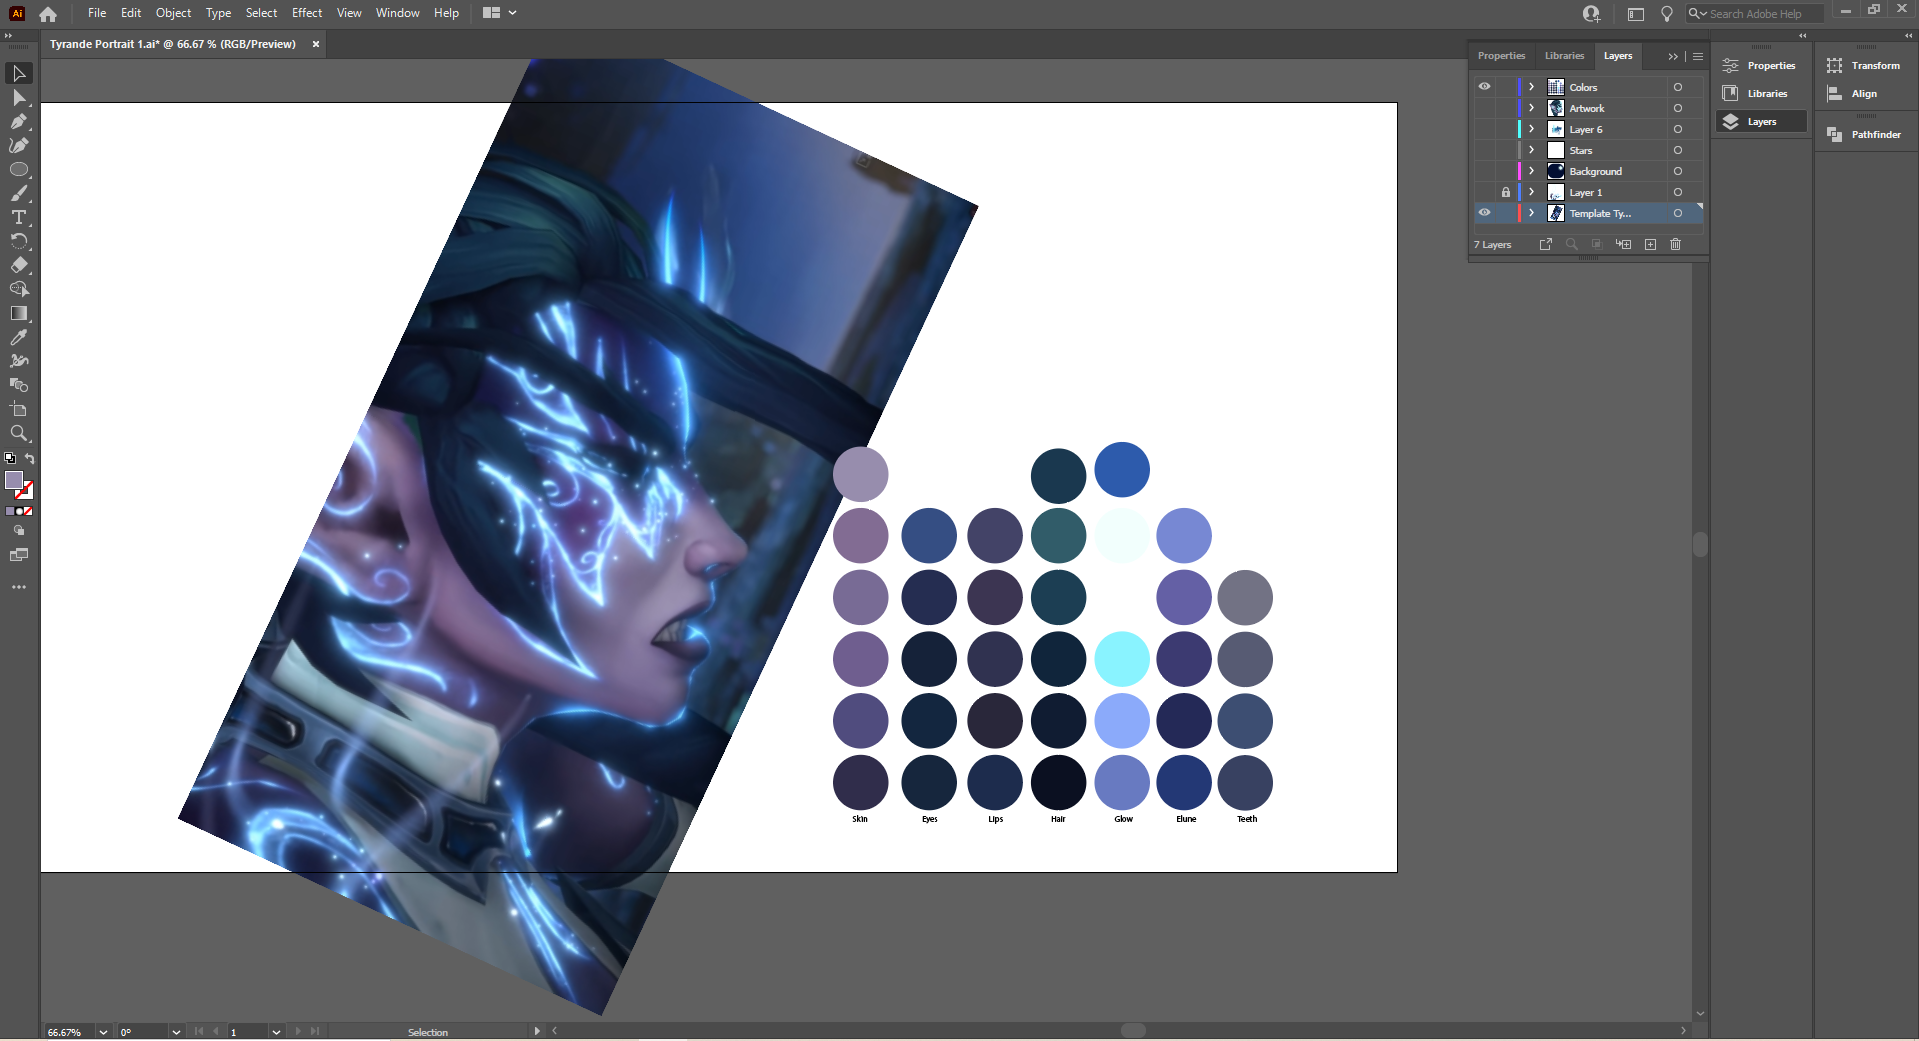Viewport: 1919px width, 1041px height.
Task: Open the artboard navigation dropdown
Action: pyautogui.click(x=276, y=1032)
